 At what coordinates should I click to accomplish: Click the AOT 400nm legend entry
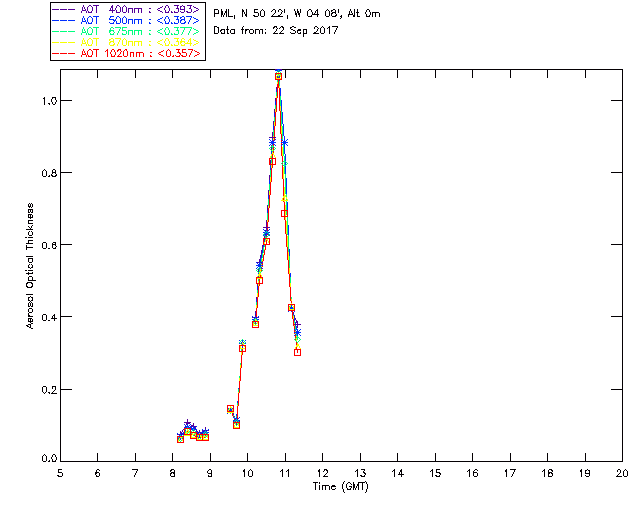[127, 9]
